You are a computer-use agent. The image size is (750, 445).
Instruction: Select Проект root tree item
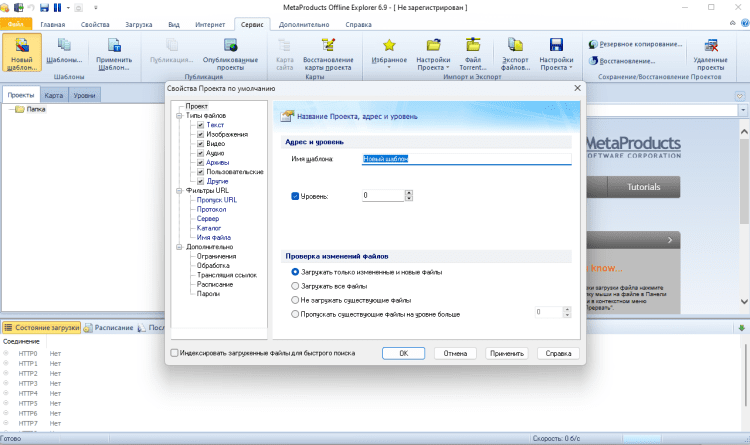(x=197, y=106)
